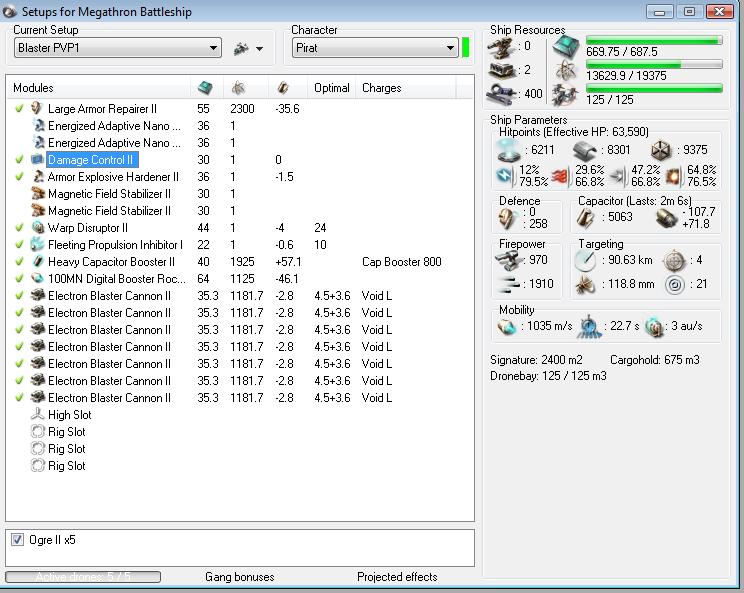Click the turret hardpoints icon in Ship Resources
This screenshot has height=593, width=744.
tap(501, 47)
